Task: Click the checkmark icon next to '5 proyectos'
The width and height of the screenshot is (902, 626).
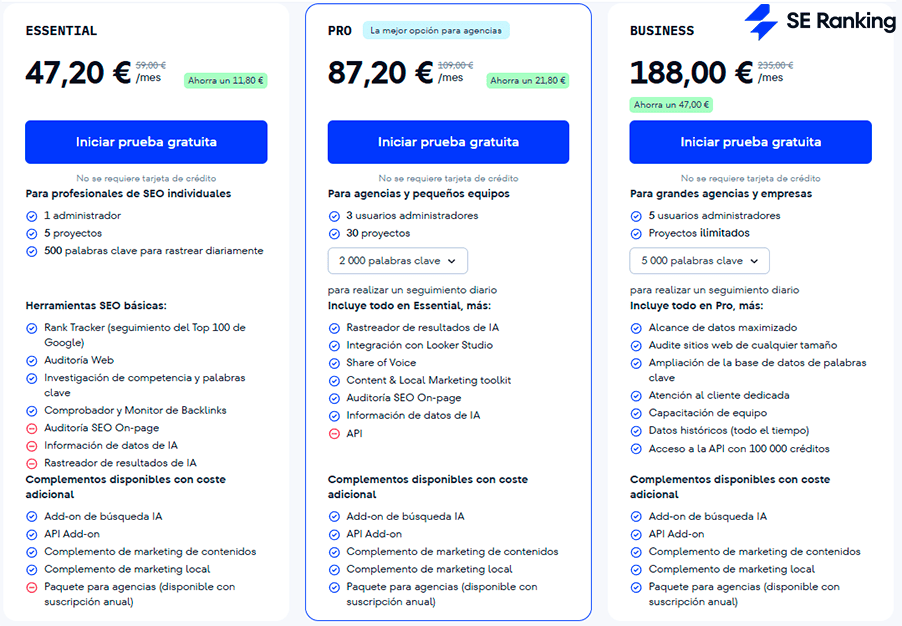Action: pyautogui.click(x=33, y=235)
